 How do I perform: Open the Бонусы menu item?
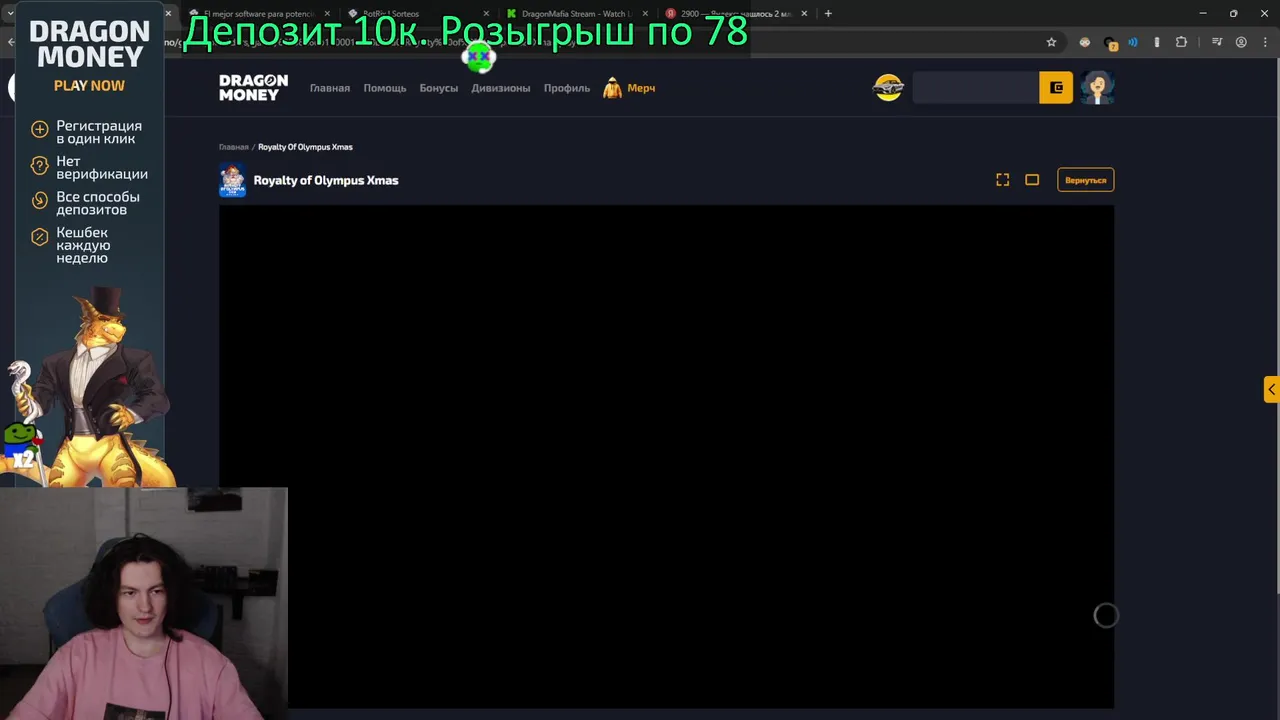coord(438,88)
